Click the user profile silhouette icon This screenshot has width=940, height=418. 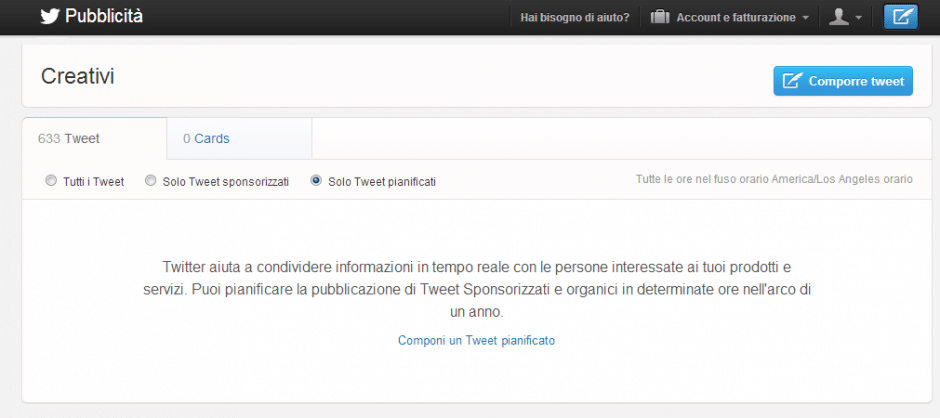tap(839, 17)
